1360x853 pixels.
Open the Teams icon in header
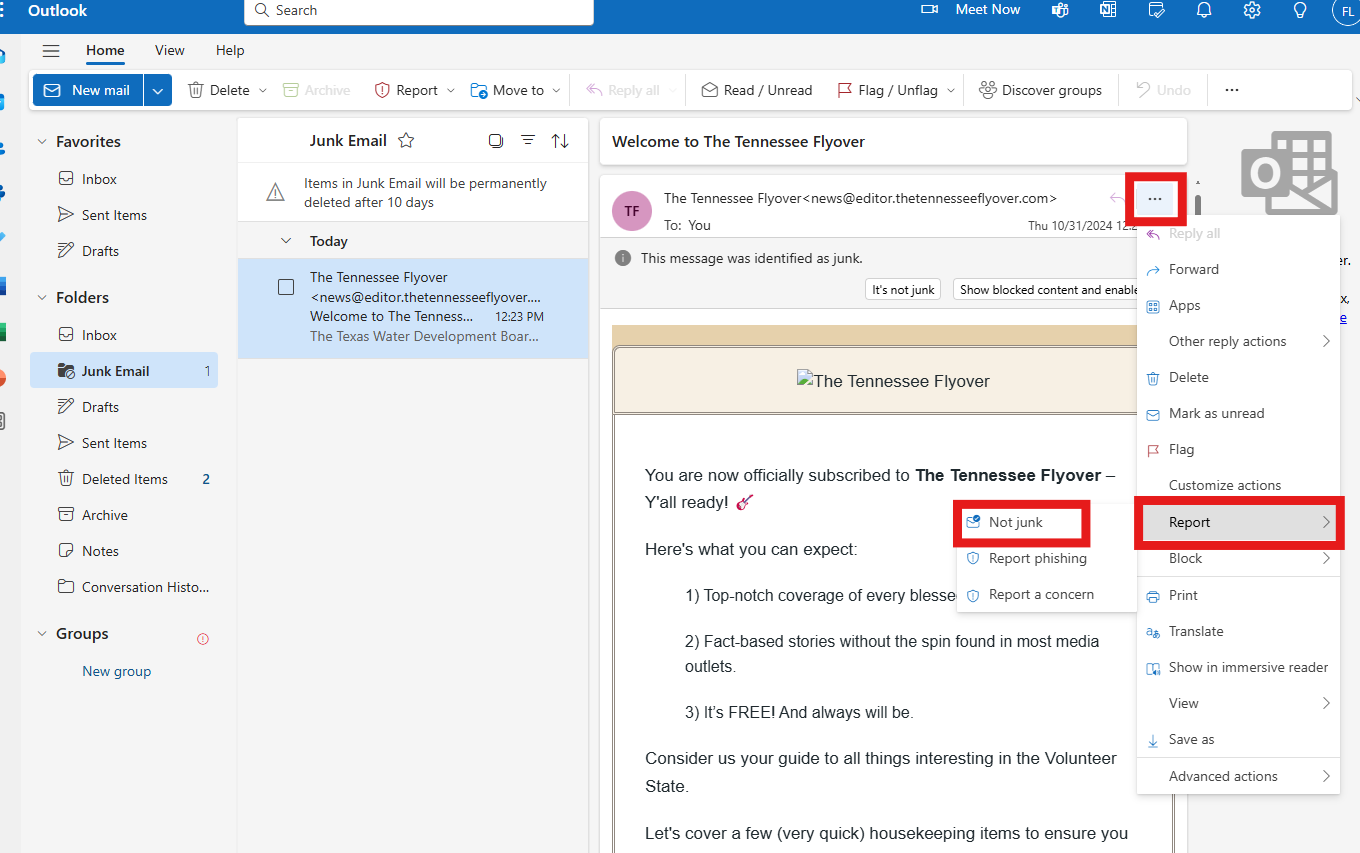pos(1060,10)
